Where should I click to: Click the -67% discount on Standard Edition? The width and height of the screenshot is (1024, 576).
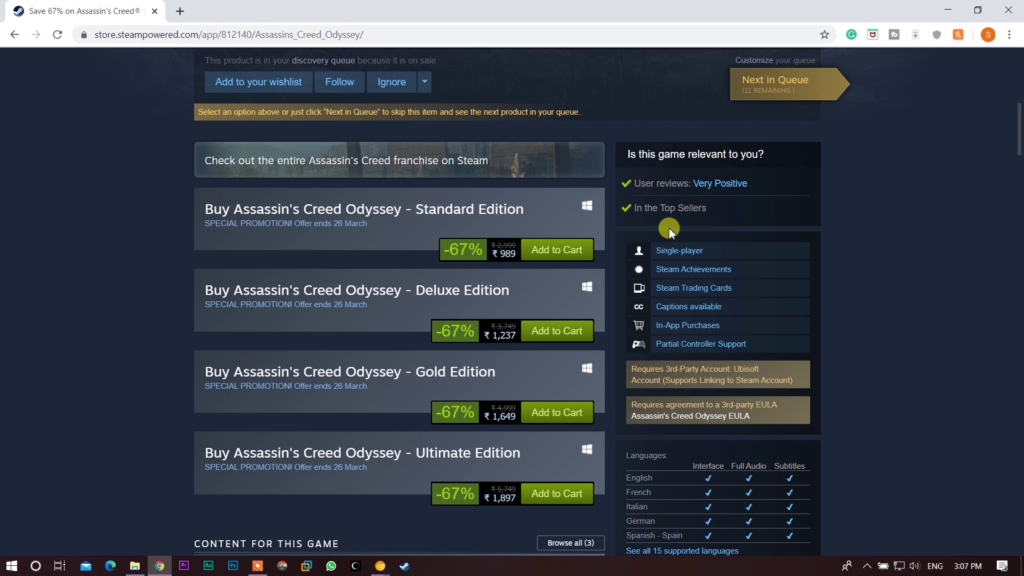coord(463,249)
